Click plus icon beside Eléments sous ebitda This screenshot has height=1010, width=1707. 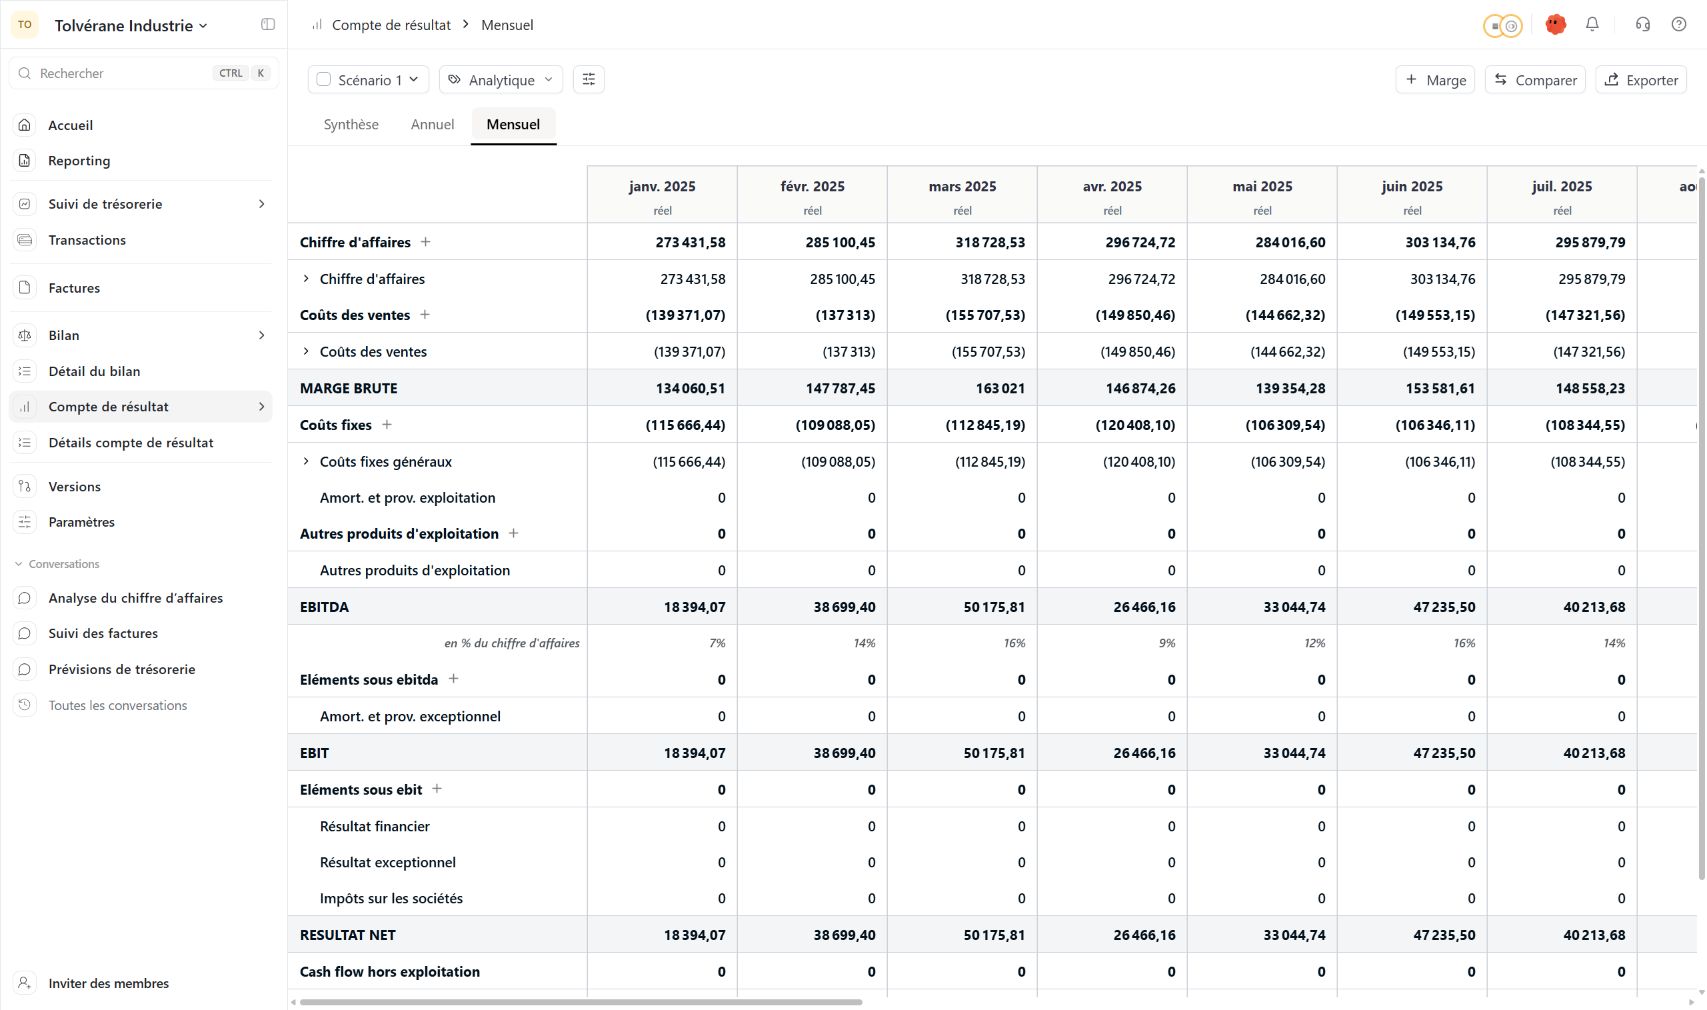tap(453, 679)
